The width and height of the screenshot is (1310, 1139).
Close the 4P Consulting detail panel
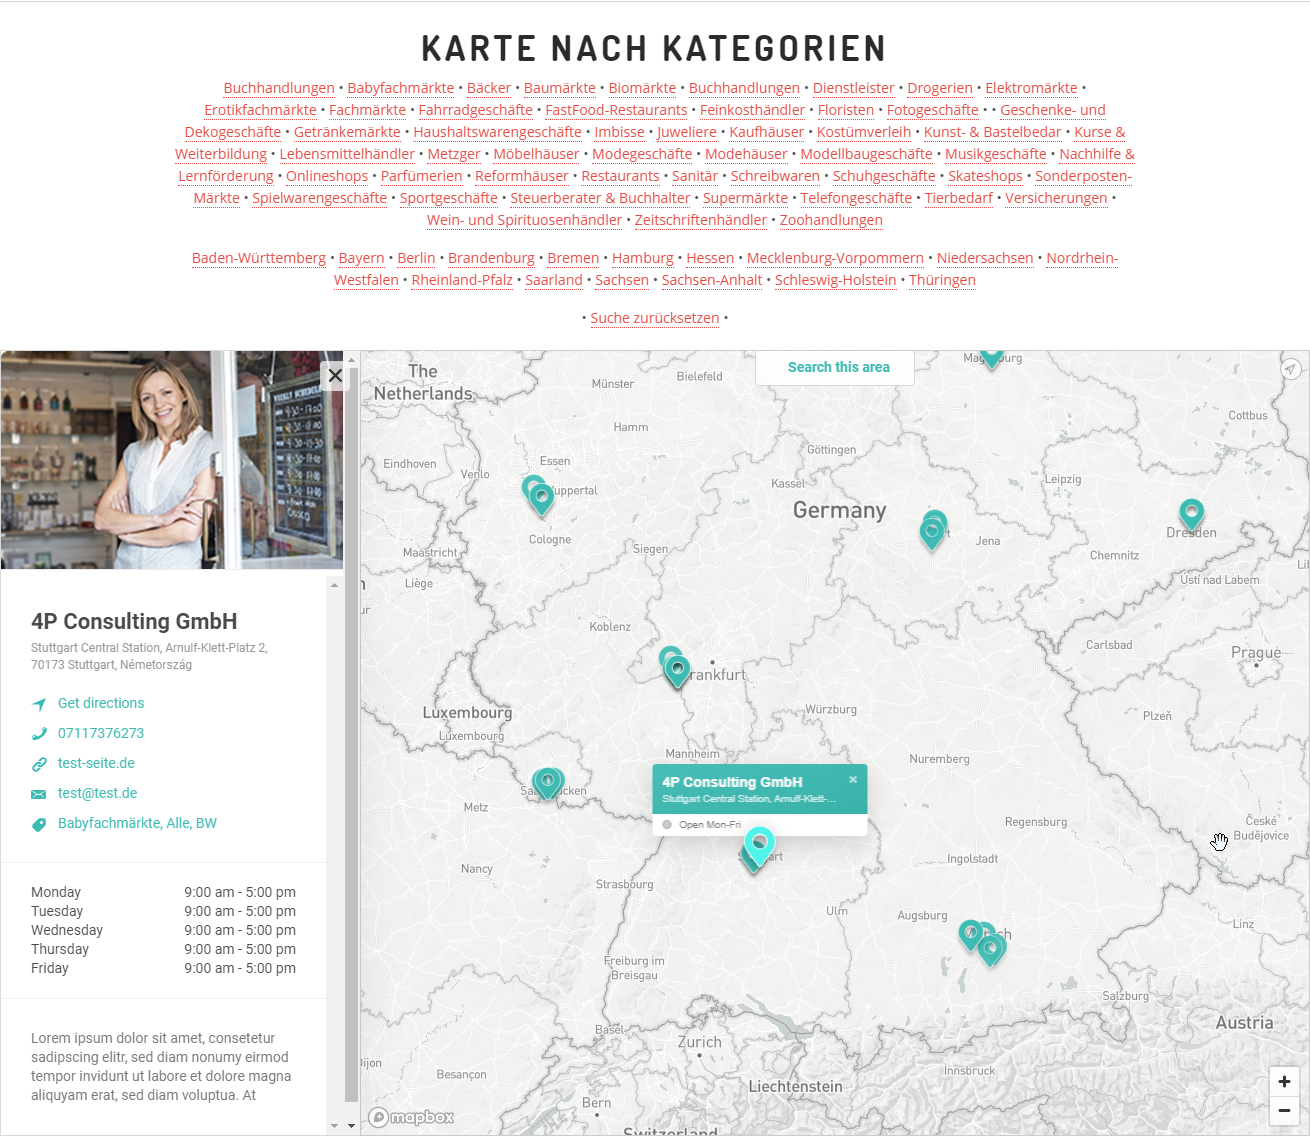coord(335,375)
